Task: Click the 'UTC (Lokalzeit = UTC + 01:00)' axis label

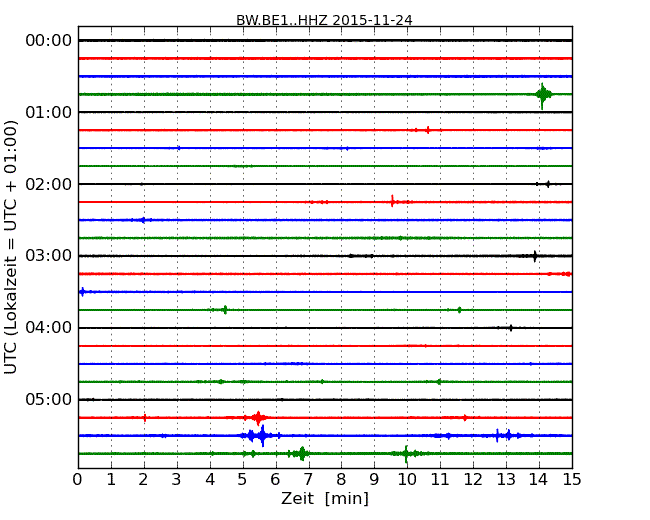Action: click(11, 248)
